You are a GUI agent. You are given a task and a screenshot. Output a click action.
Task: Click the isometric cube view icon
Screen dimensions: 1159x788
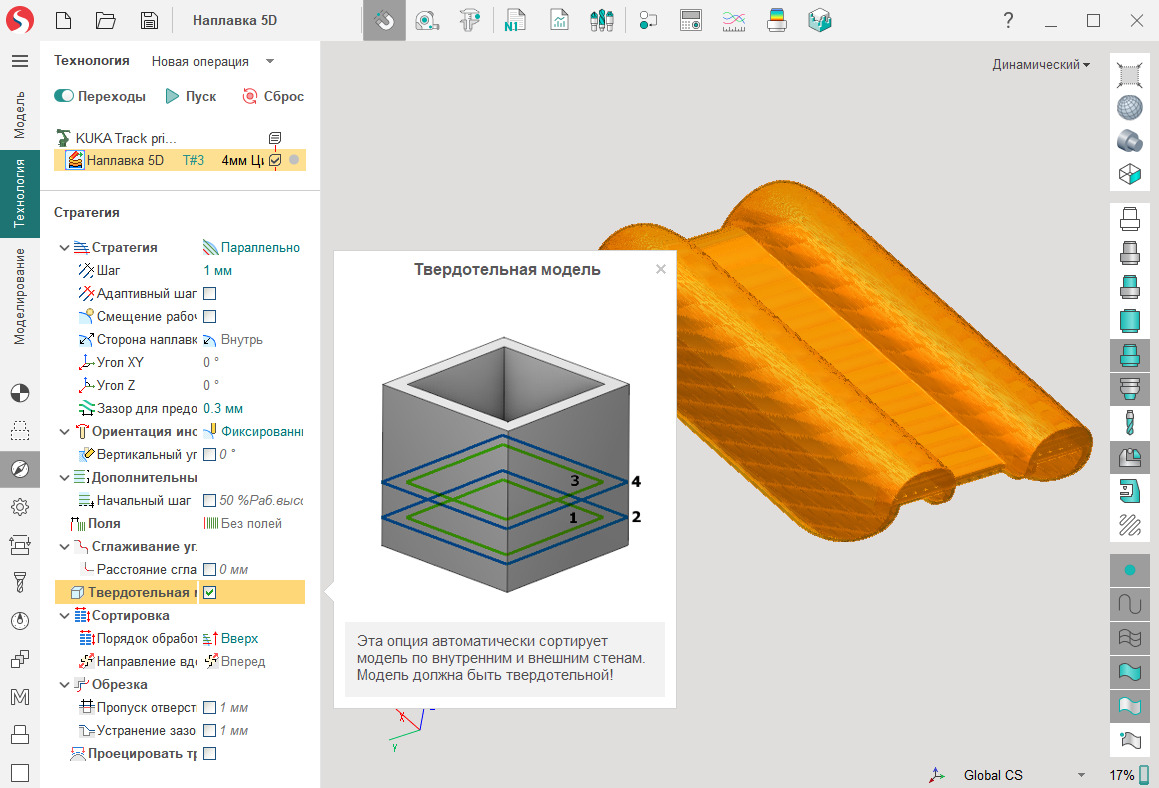coord(1129,174)
